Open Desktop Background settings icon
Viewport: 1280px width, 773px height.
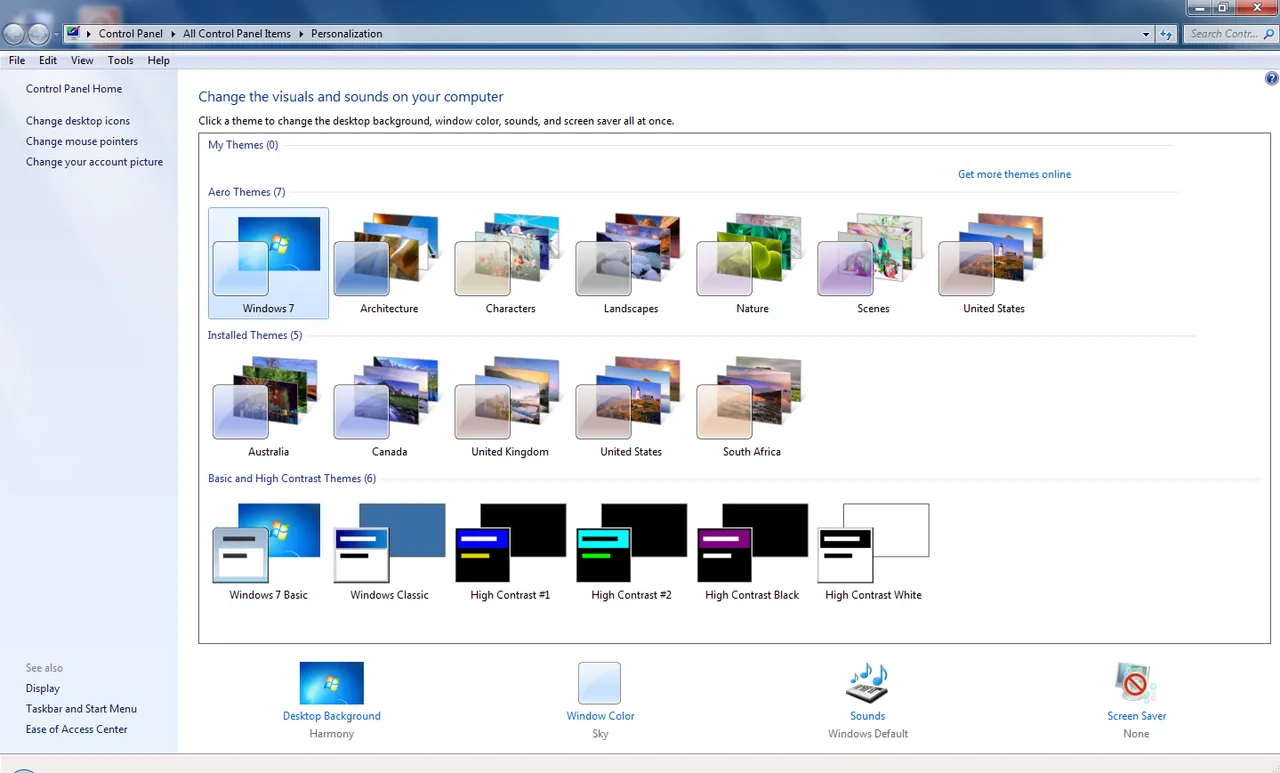tap(332, 683)
